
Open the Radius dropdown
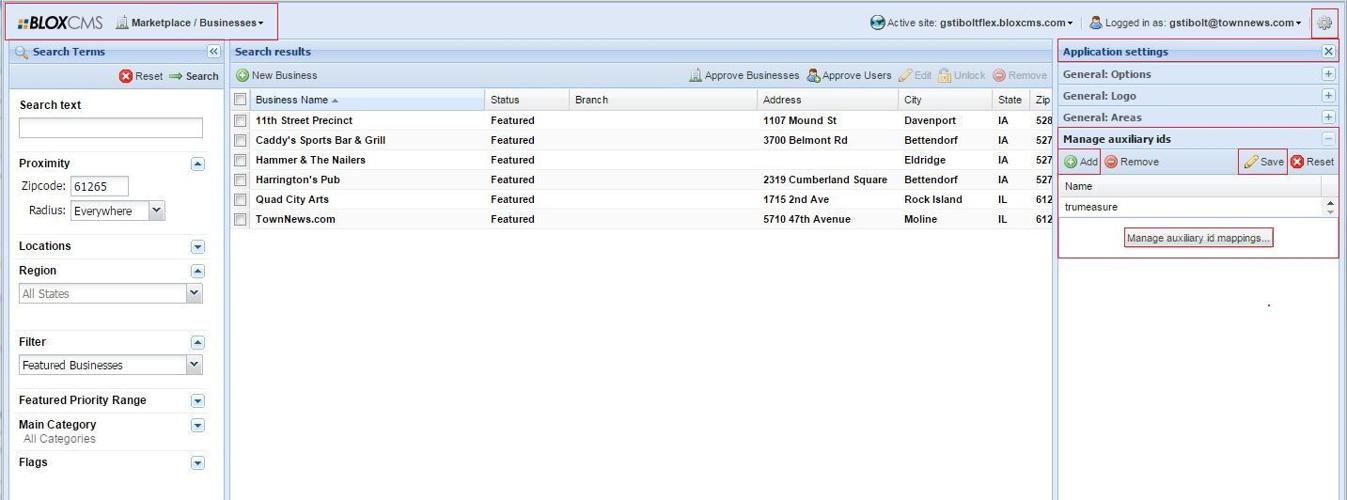tap(156, 211)
